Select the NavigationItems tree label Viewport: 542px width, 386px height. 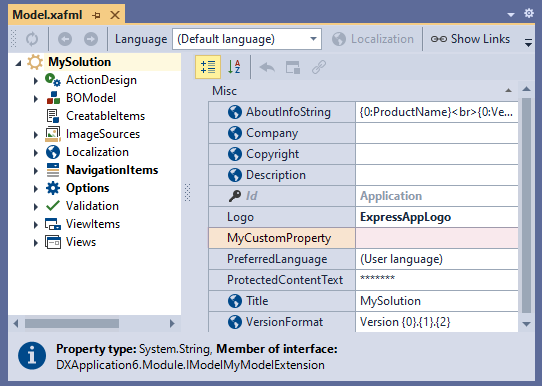coord(112,170)
